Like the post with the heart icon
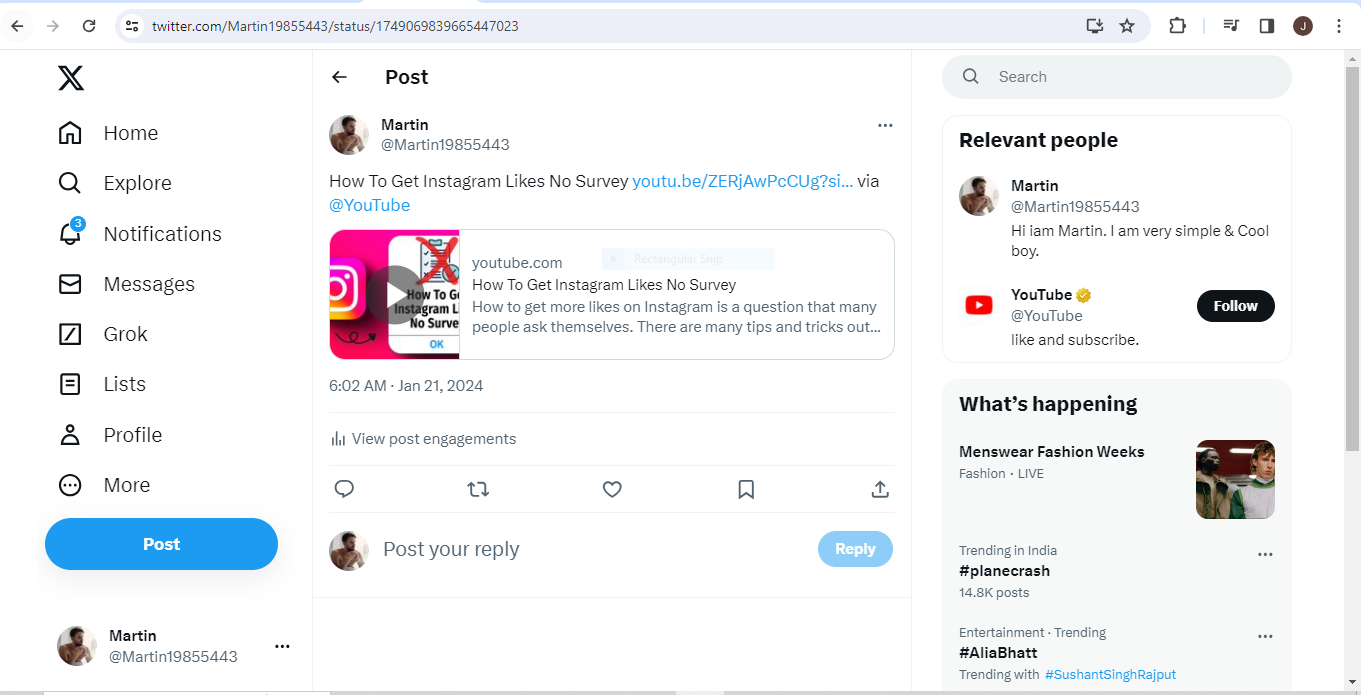 coord(612,489)
